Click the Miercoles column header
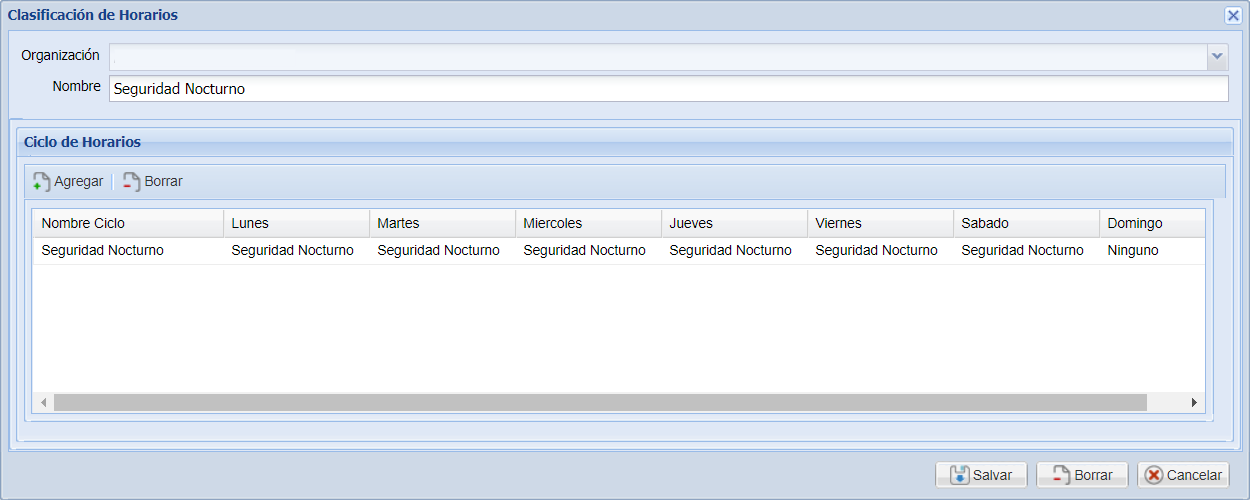Image resolution: width=1250 pixels, height=500 pixels. (588, 223)
